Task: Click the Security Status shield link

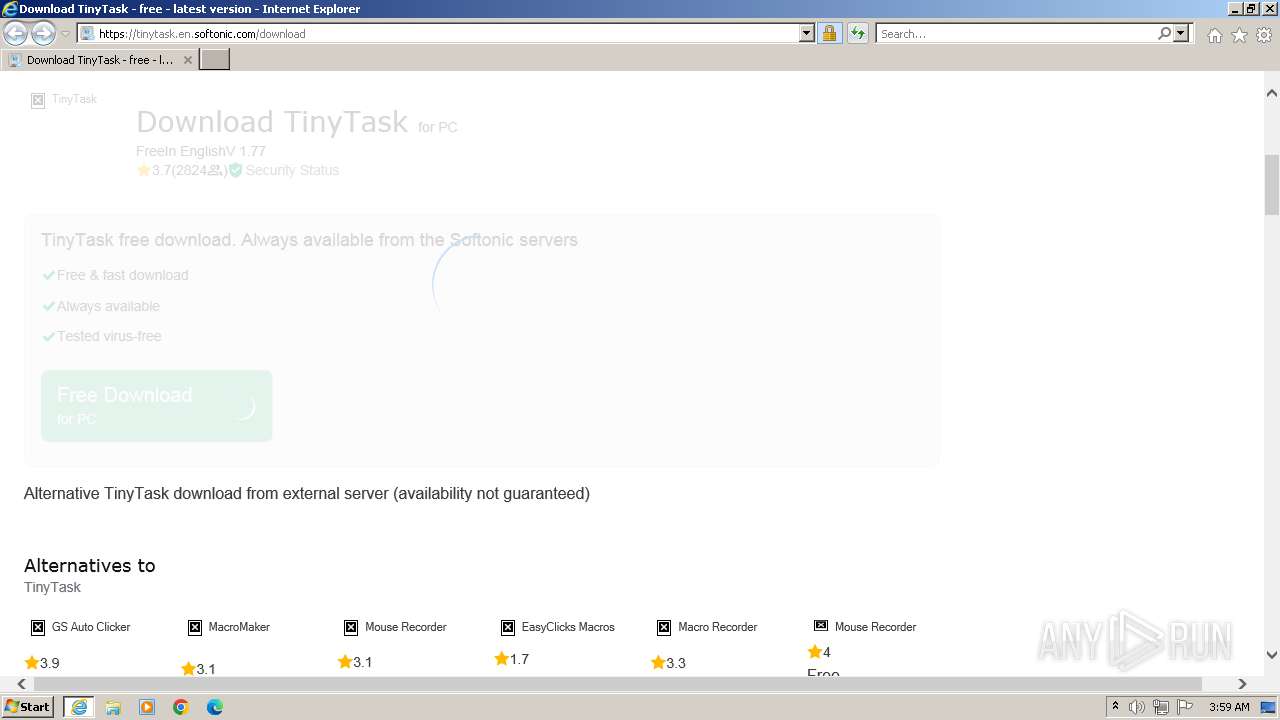Action: [x=284, y=171]
